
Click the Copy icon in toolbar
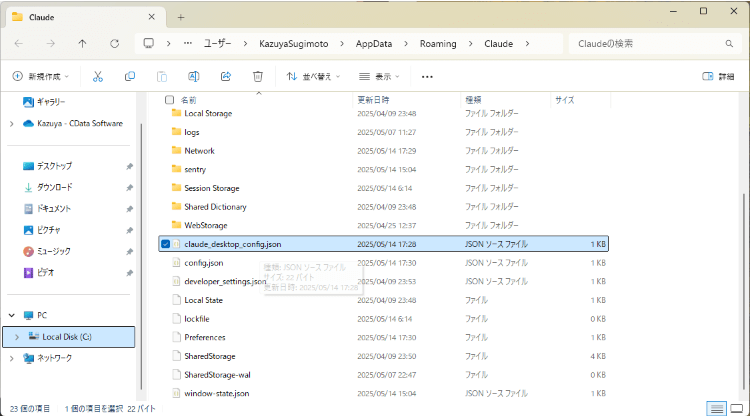(130, 77)
